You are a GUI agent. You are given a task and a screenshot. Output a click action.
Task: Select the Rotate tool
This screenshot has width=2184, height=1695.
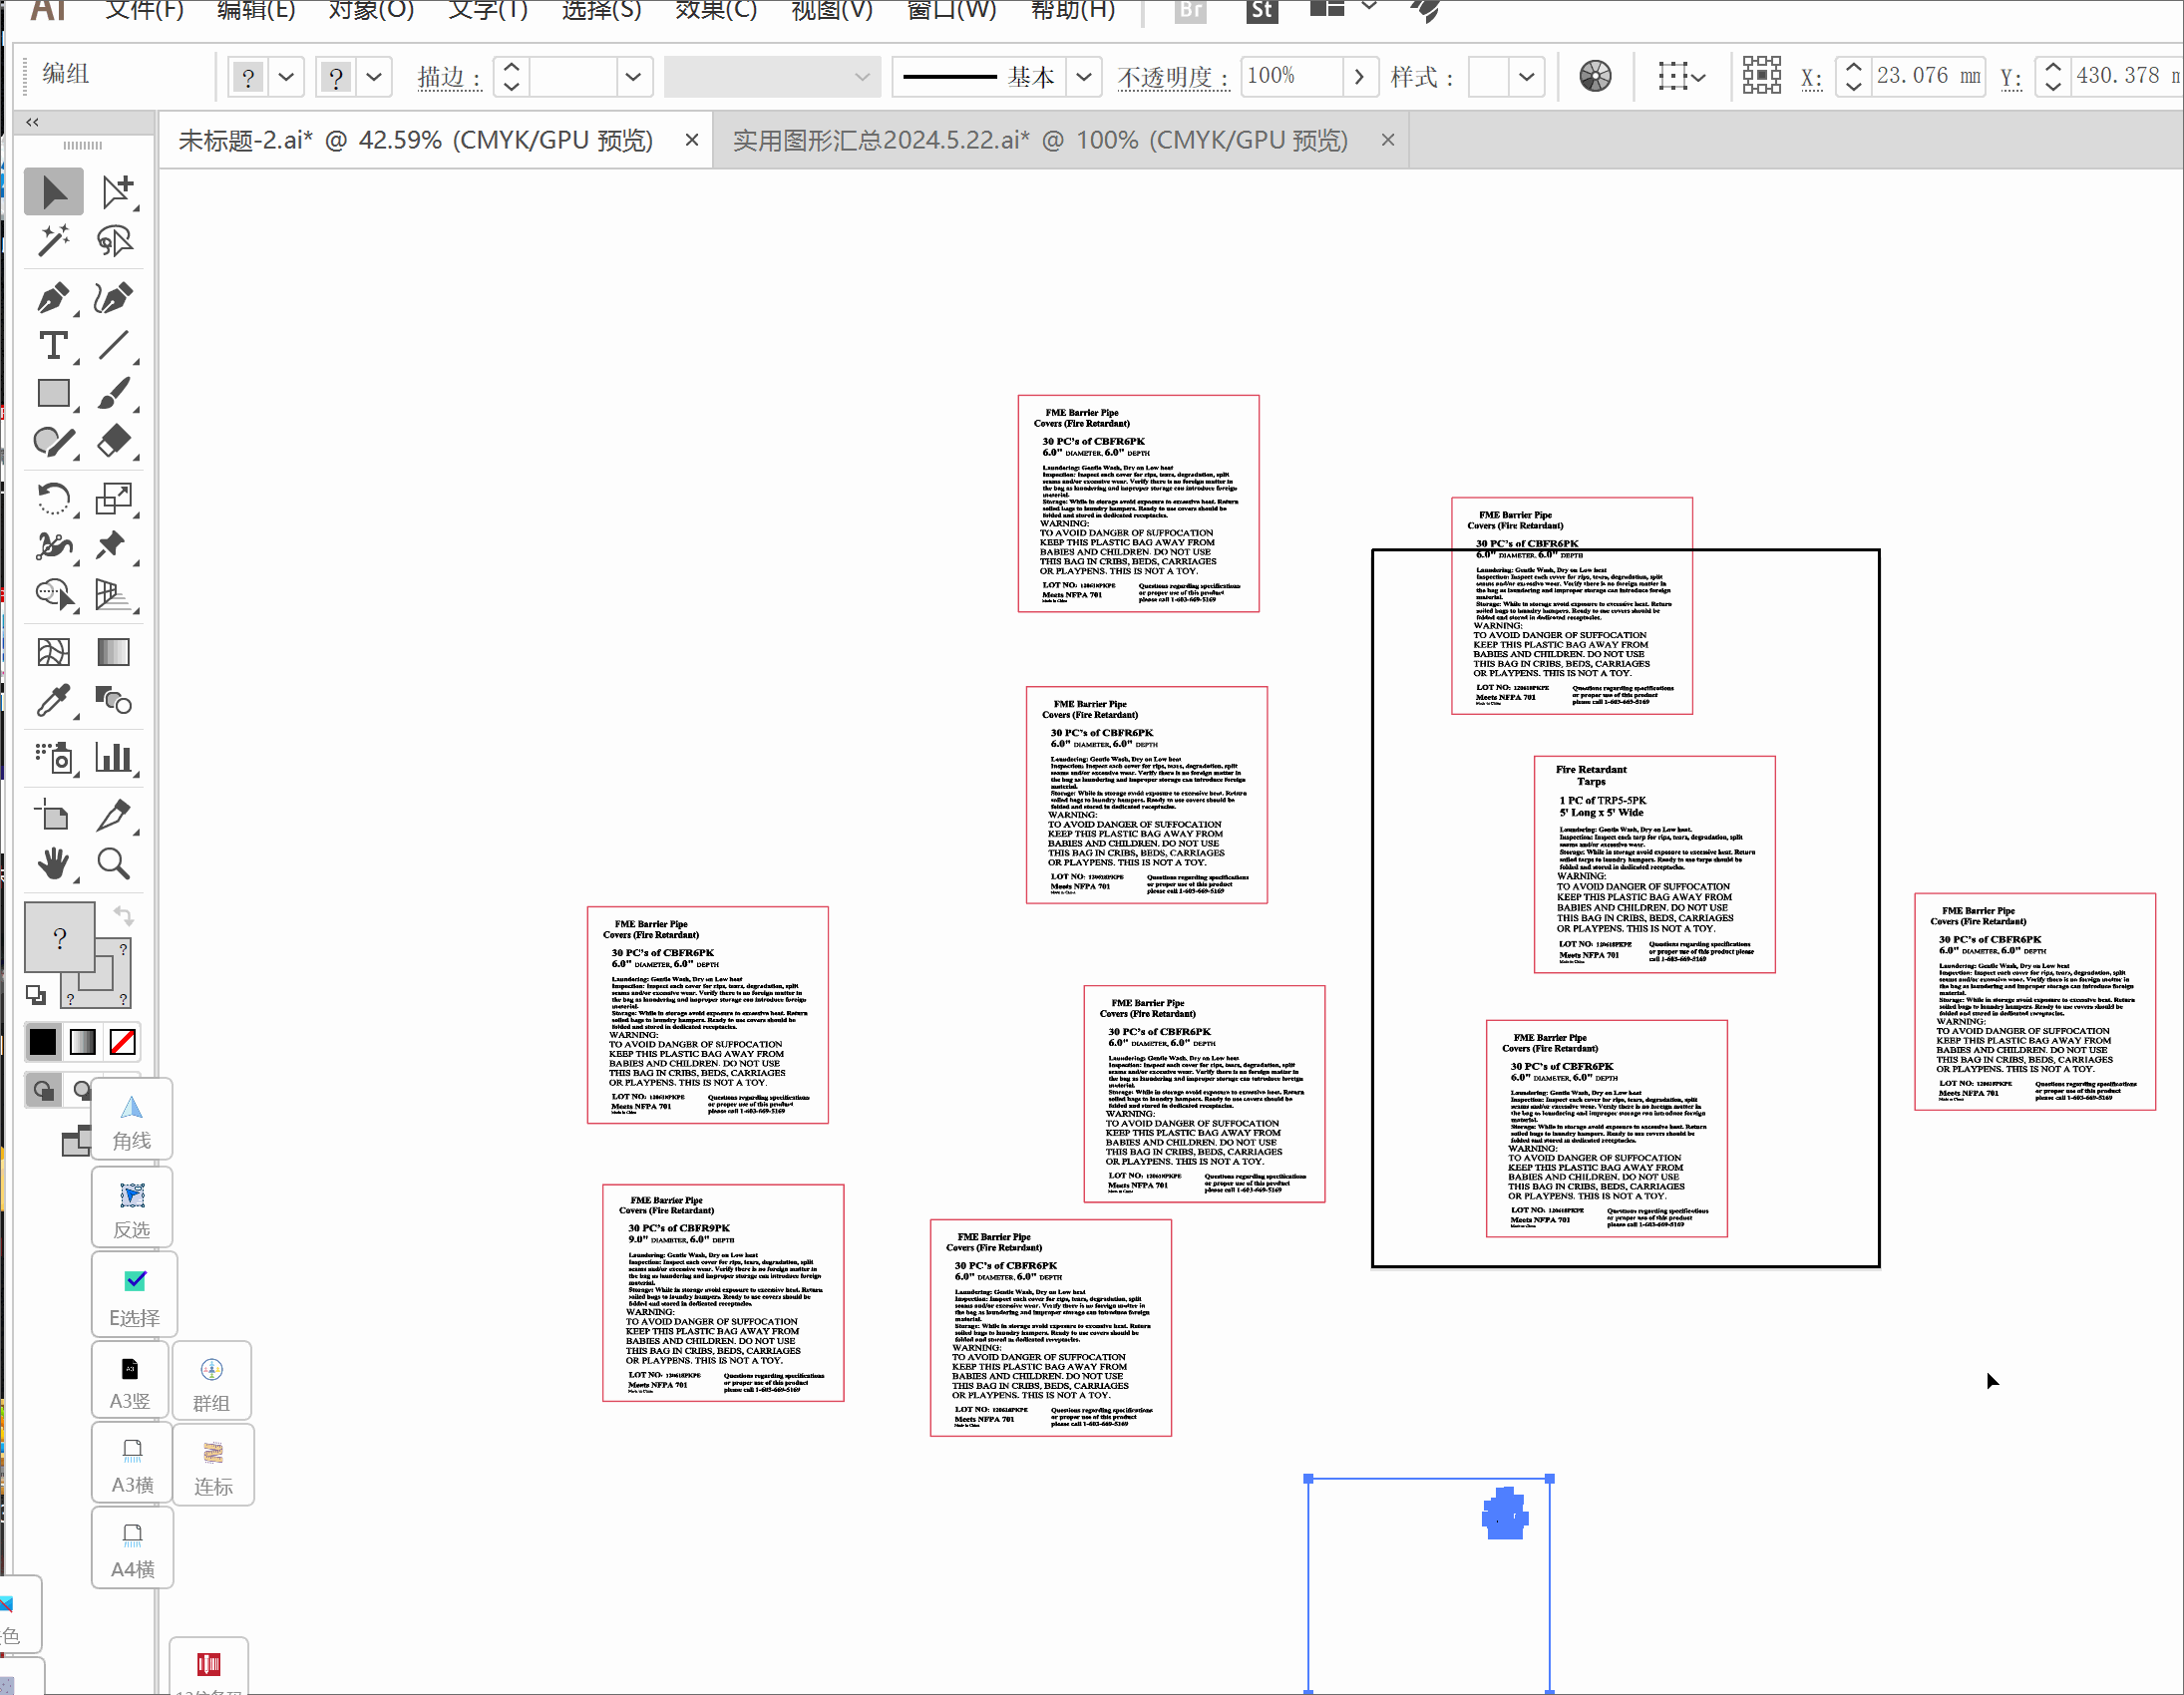(x=54, y=498)
